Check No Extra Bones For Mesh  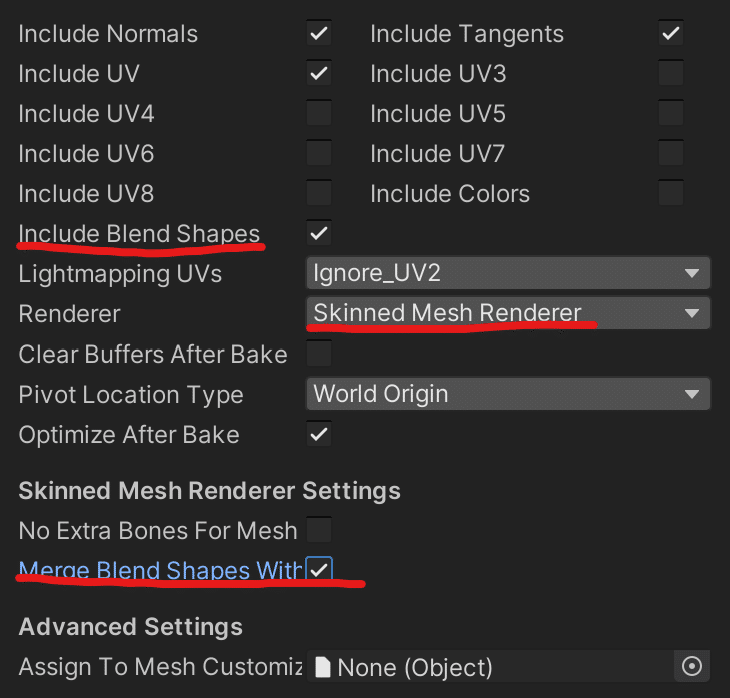319,530
